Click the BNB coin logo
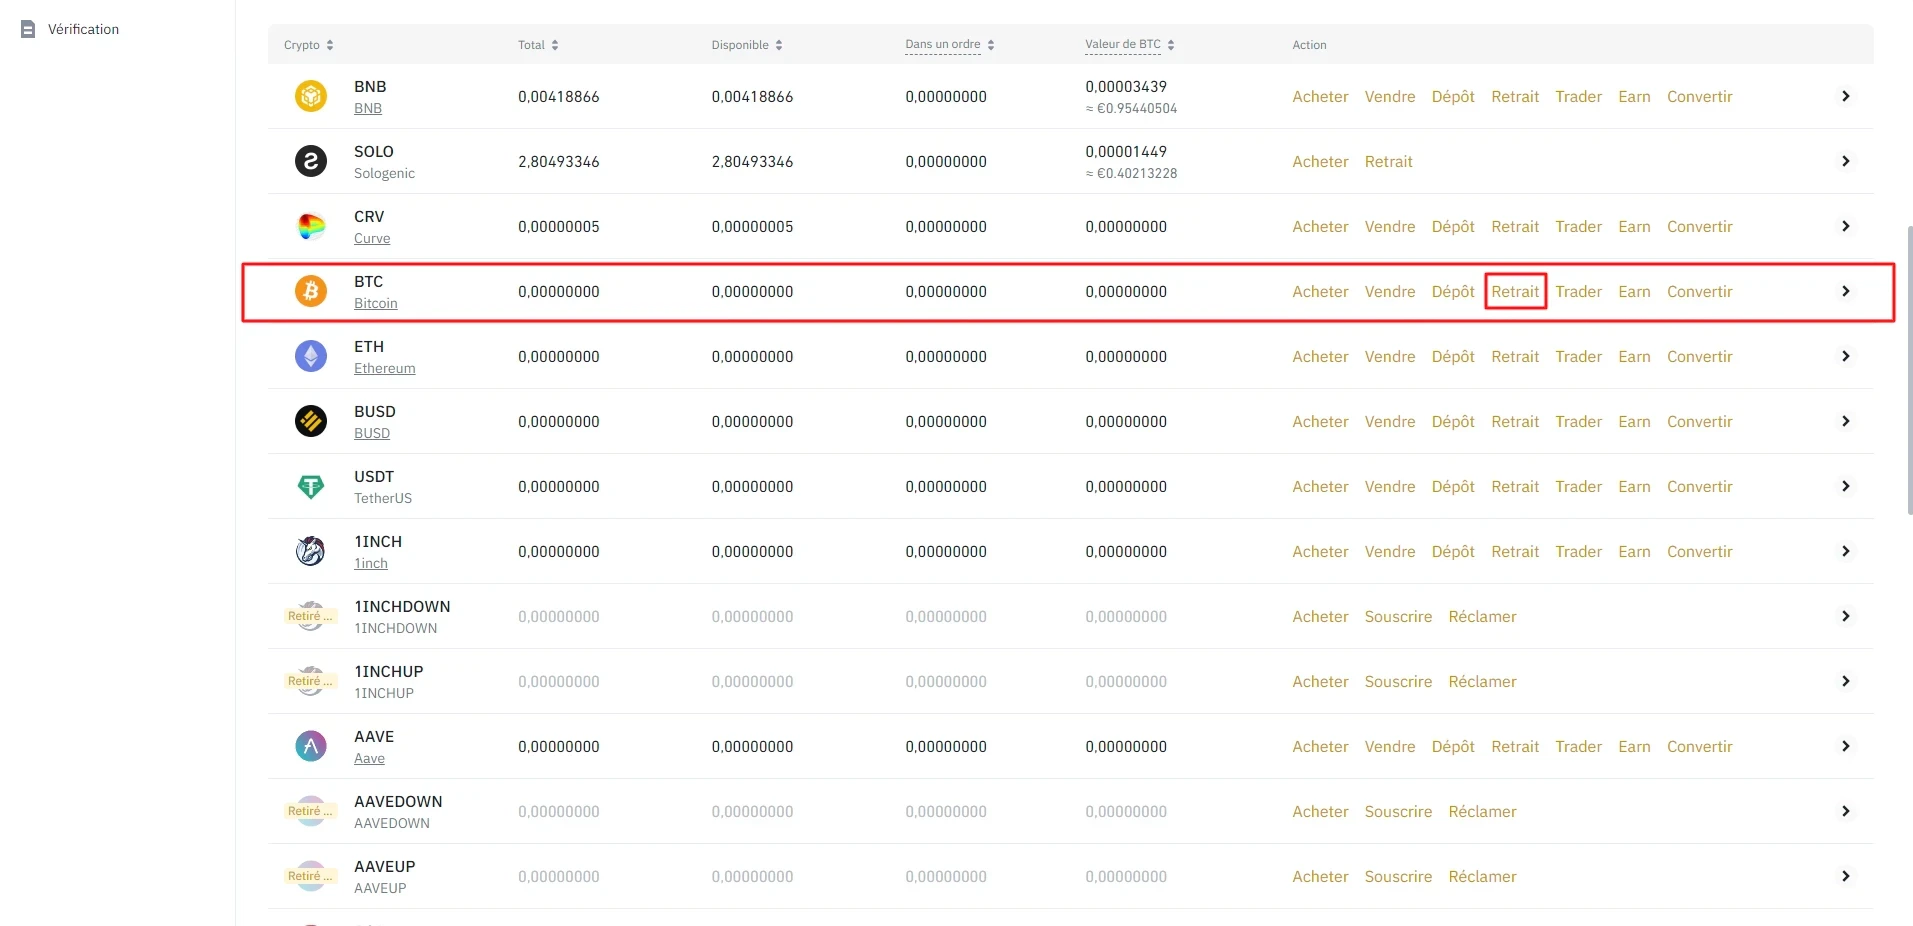 tap(311, 96)
